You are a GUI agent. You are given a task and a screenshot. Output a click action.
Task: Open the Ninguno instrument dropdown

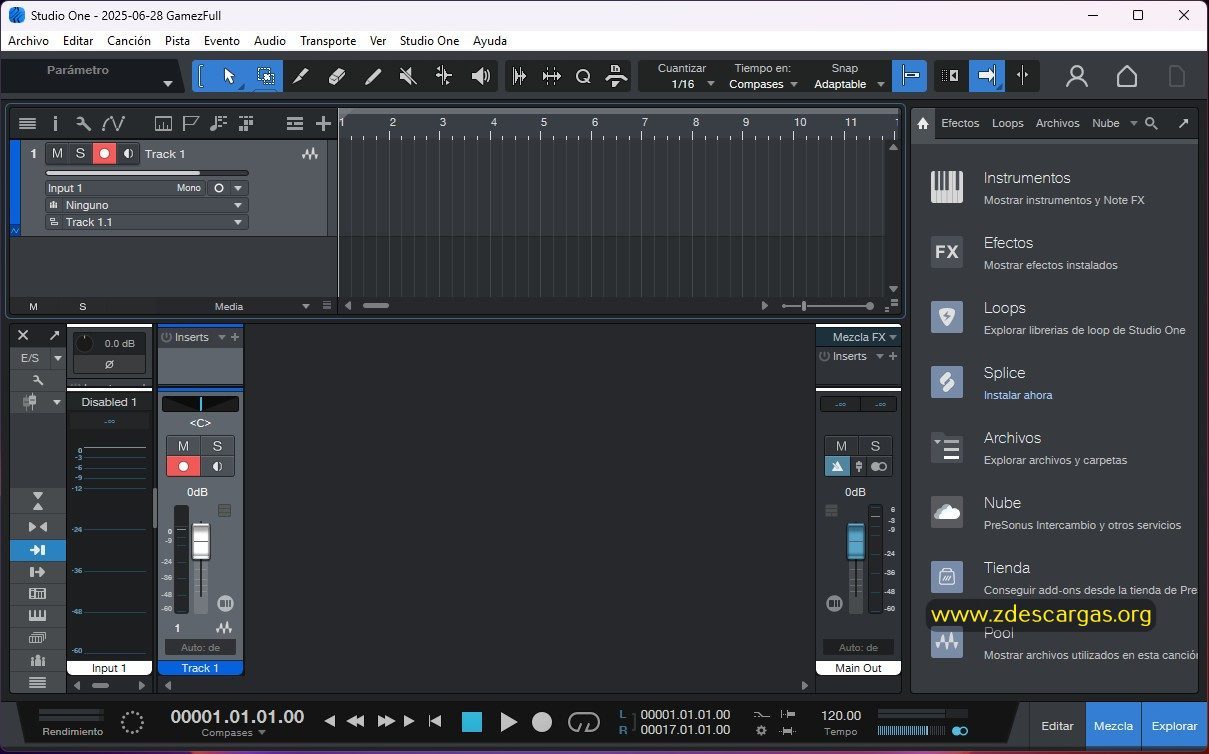146,205
